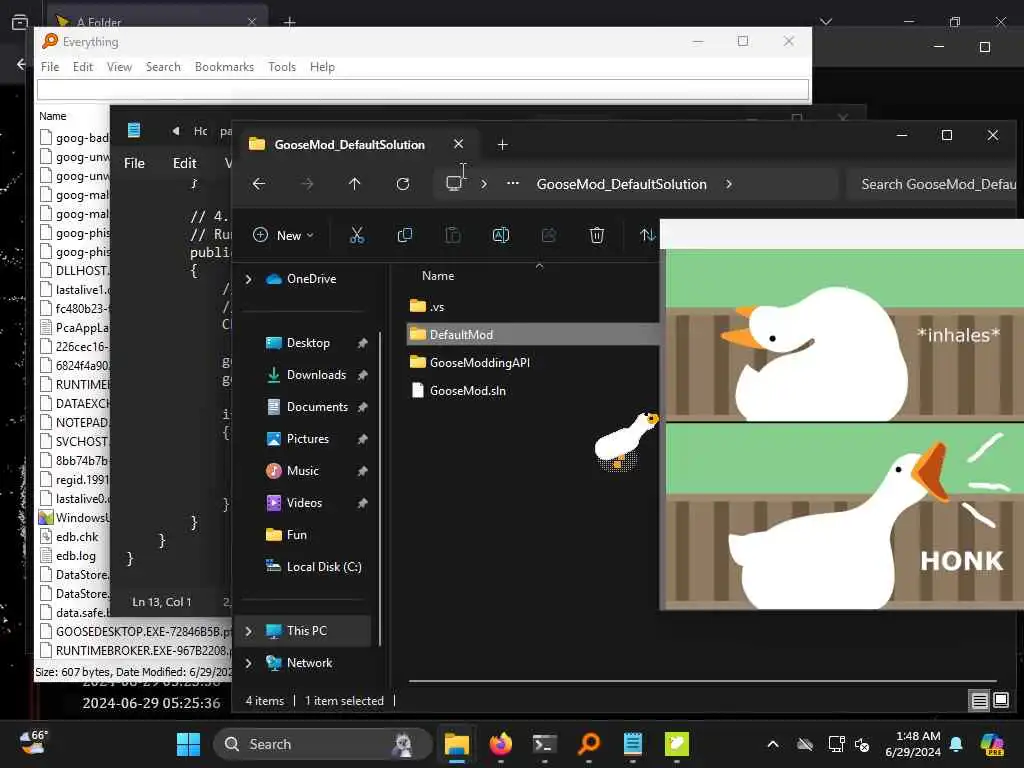The image size is (1024, 768).
Task: Go back with Explorer back arrow
Action: pos(259,184)
